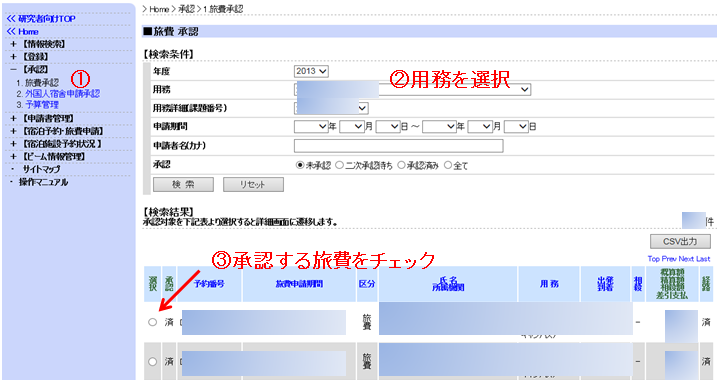Click the CSV出力 button
Viewport: 719px width, 385px height.
(x=680, y=241)
